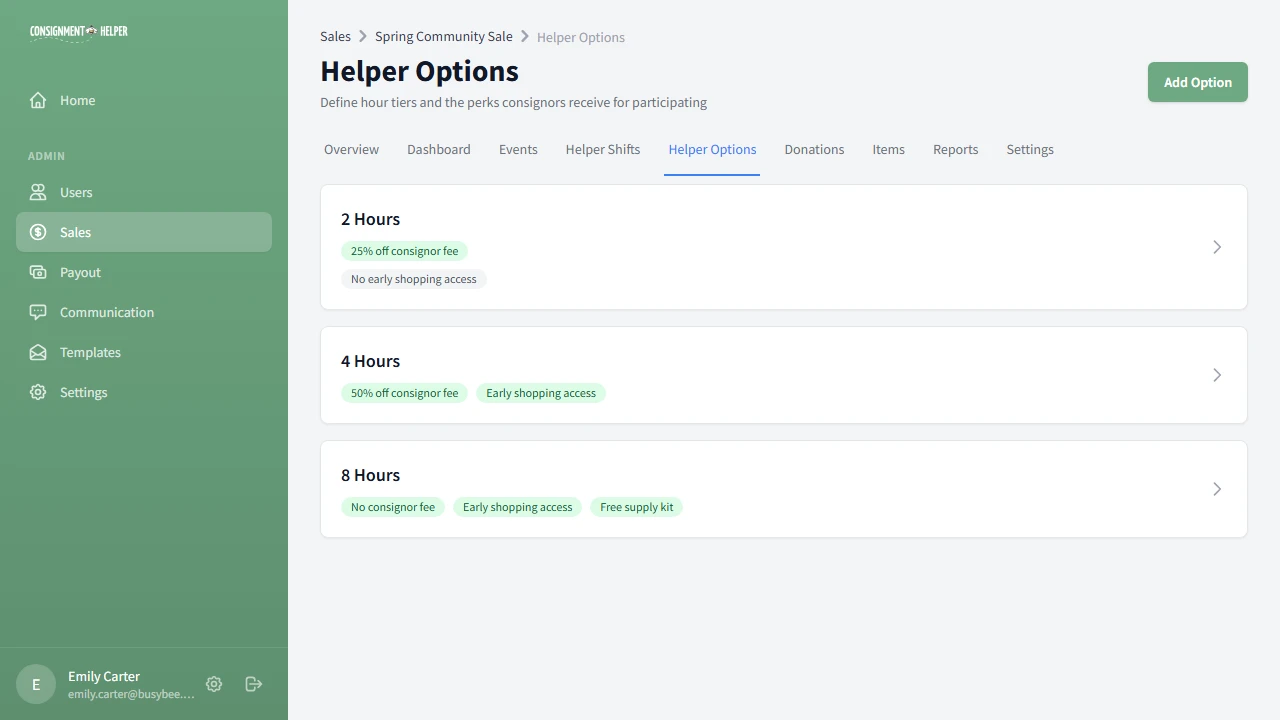This screenshot has width=1280, height=720.
Task: Click the Free supply kit badge
Action: pos(636,507)
